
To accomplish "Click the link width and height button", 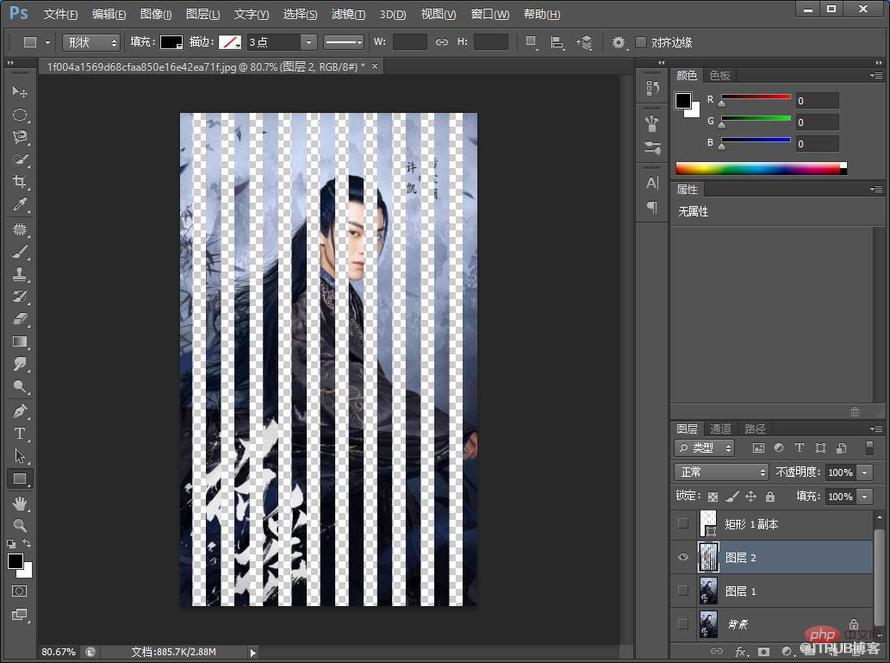I will [x=442, y=42].
